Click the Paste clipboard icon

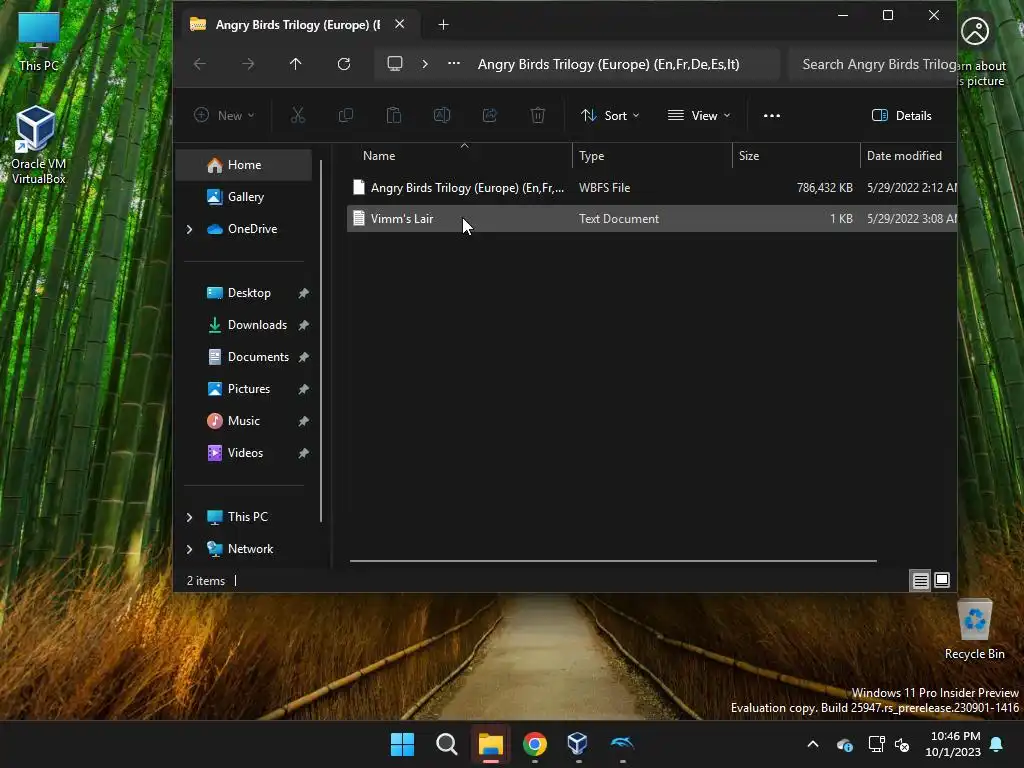point(394,116)
